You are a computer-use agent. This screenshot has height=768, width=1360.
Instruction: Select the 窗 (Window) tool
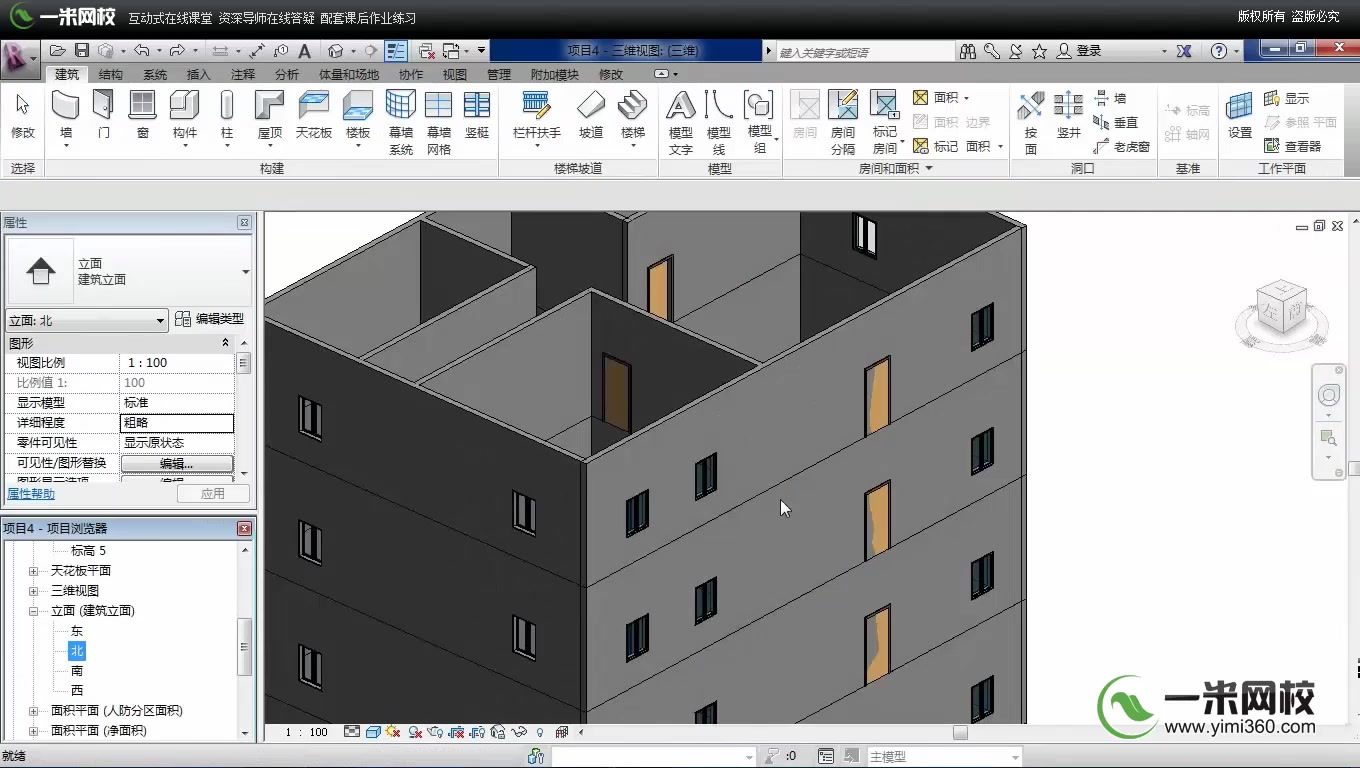click(x=143, y=114)
